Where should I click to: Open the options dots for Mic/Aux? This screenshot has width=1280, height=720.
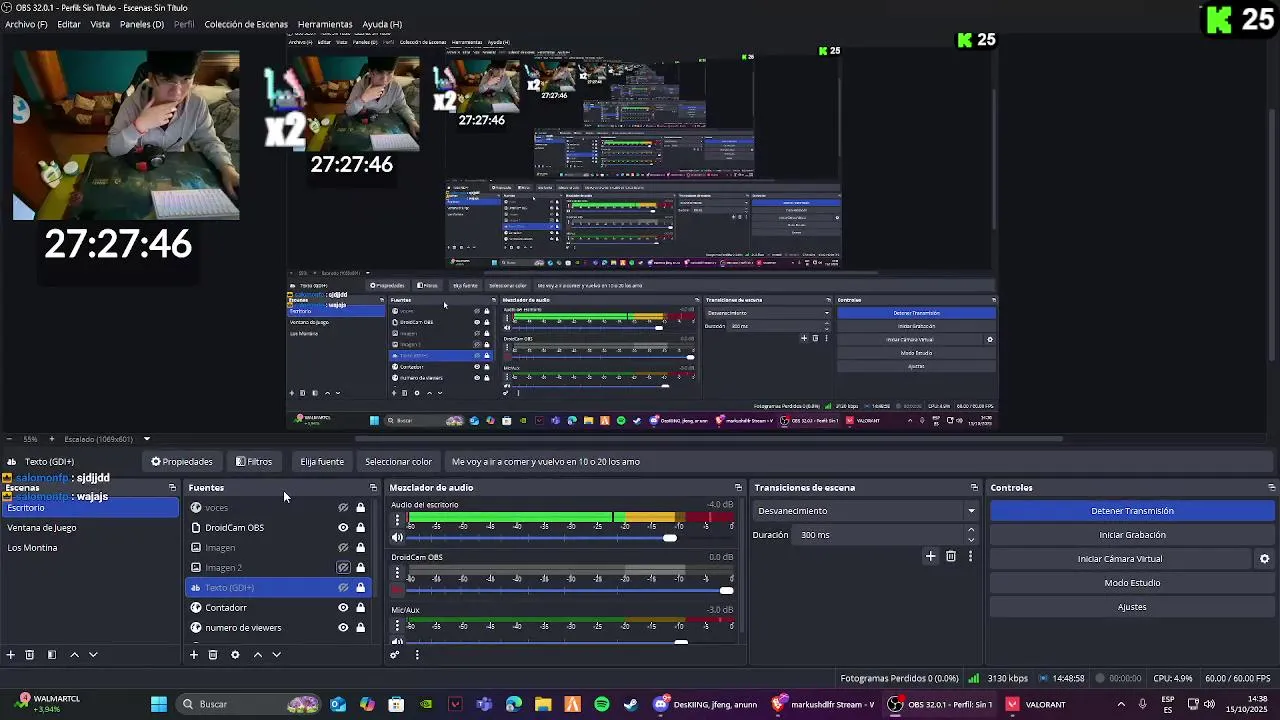pos(397,625)
